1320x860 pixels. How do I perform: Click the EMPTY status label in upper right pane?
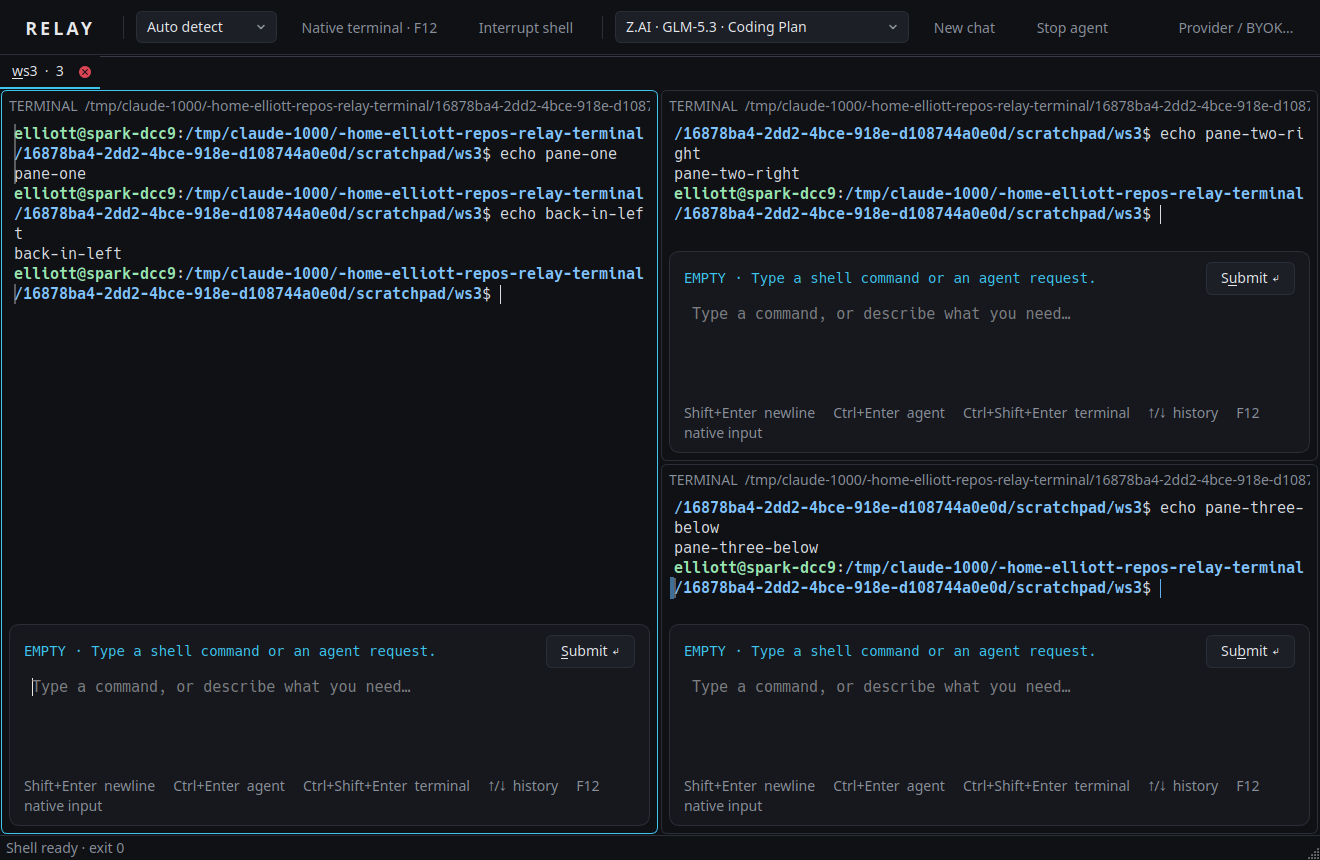point(705,278)
